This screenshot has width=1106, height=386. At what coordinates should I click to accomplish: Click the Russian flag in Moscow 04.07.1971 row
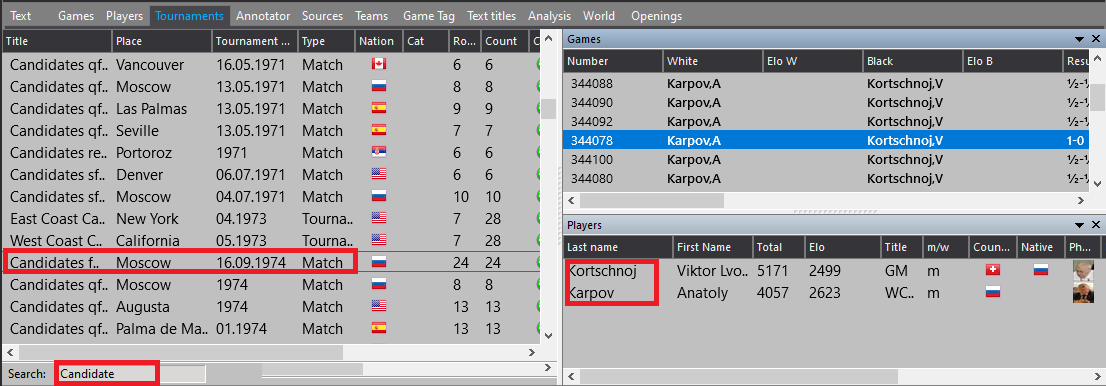[x=379, y=196]
